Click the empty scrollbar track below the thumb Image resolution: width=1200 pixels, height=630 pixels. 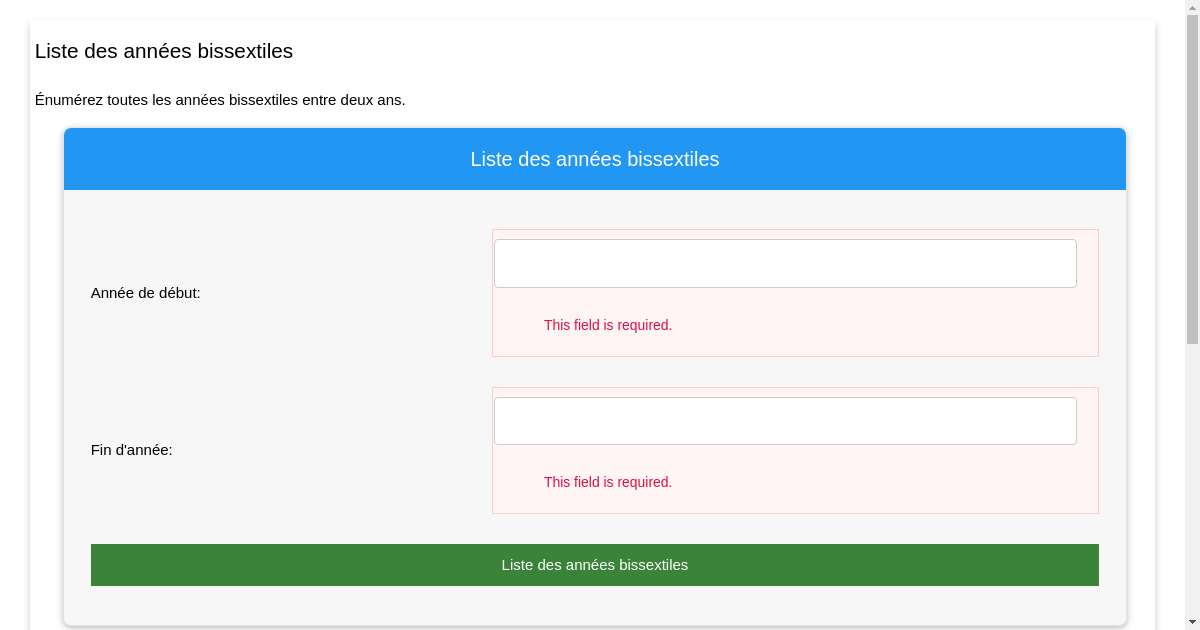(x=1192, y=480)
